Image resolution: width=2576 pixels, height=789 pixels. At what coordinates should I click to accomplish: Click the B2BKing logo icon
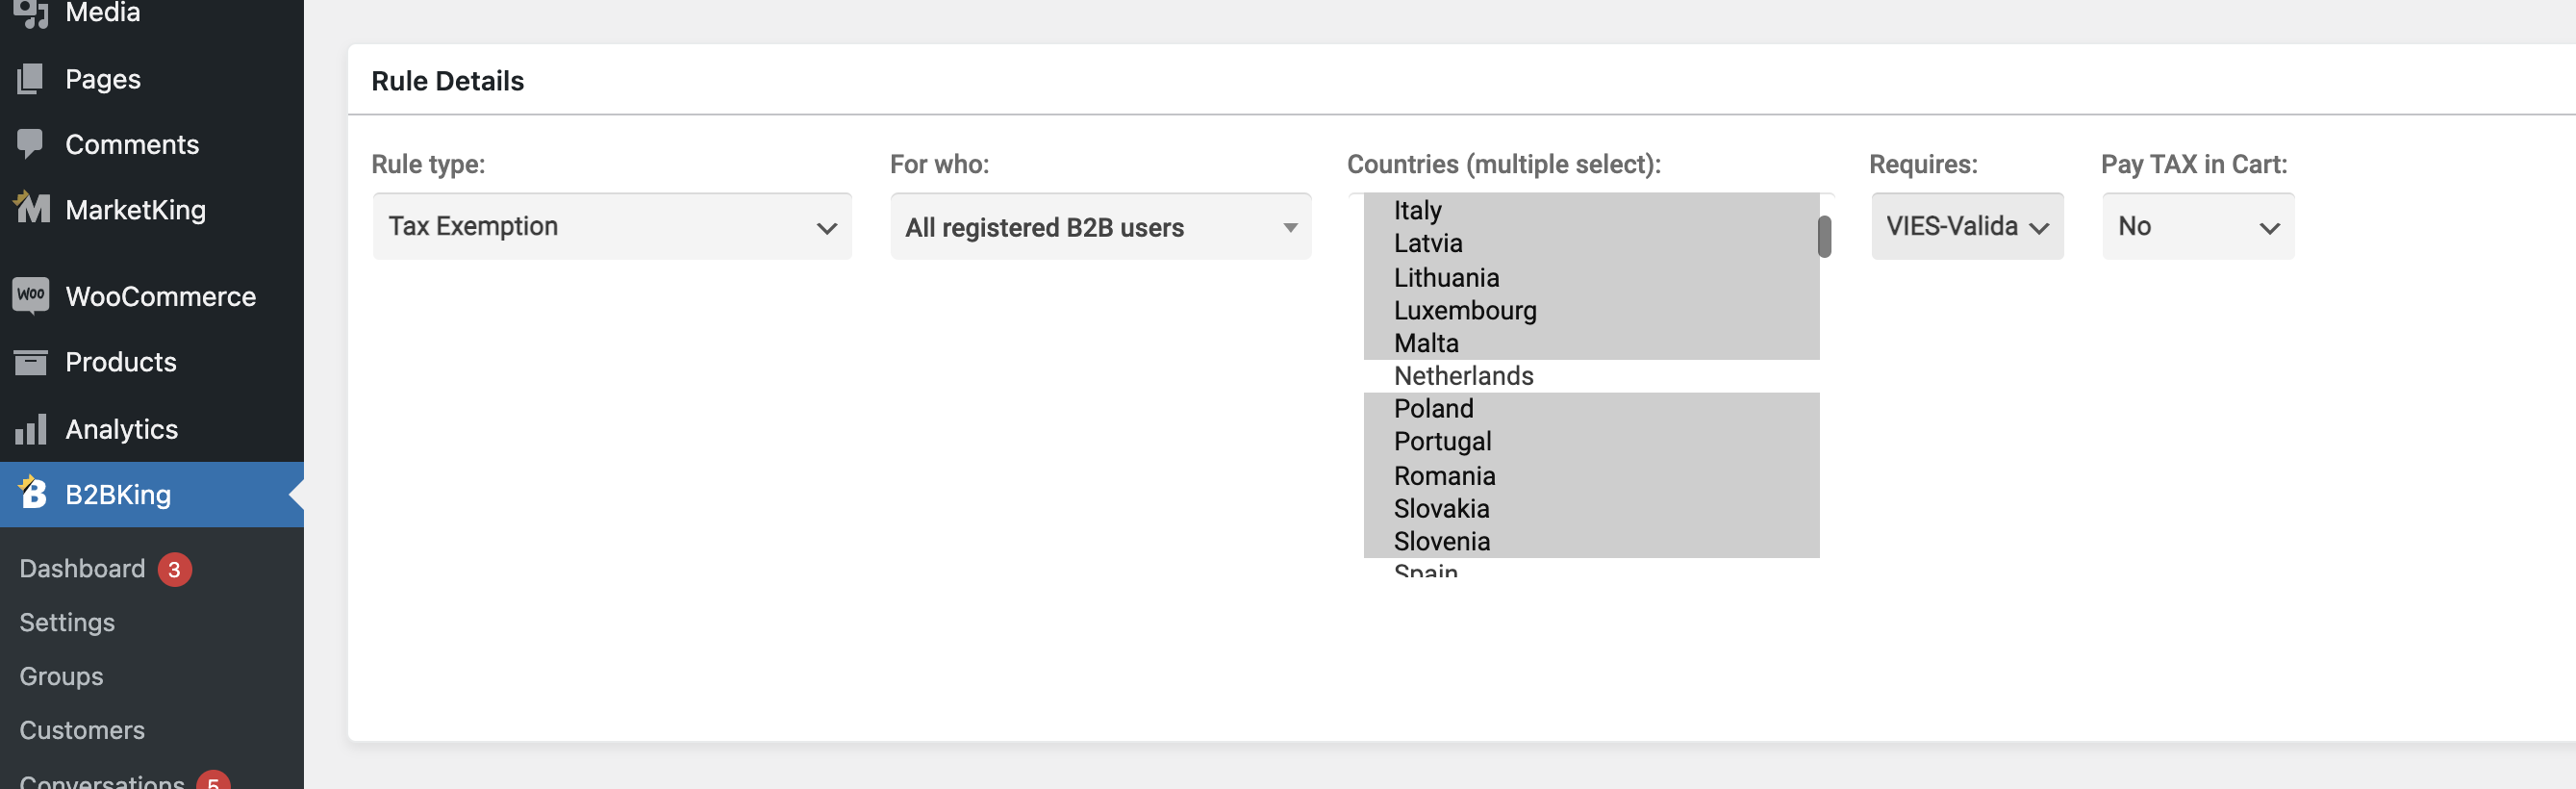point(32,493)
